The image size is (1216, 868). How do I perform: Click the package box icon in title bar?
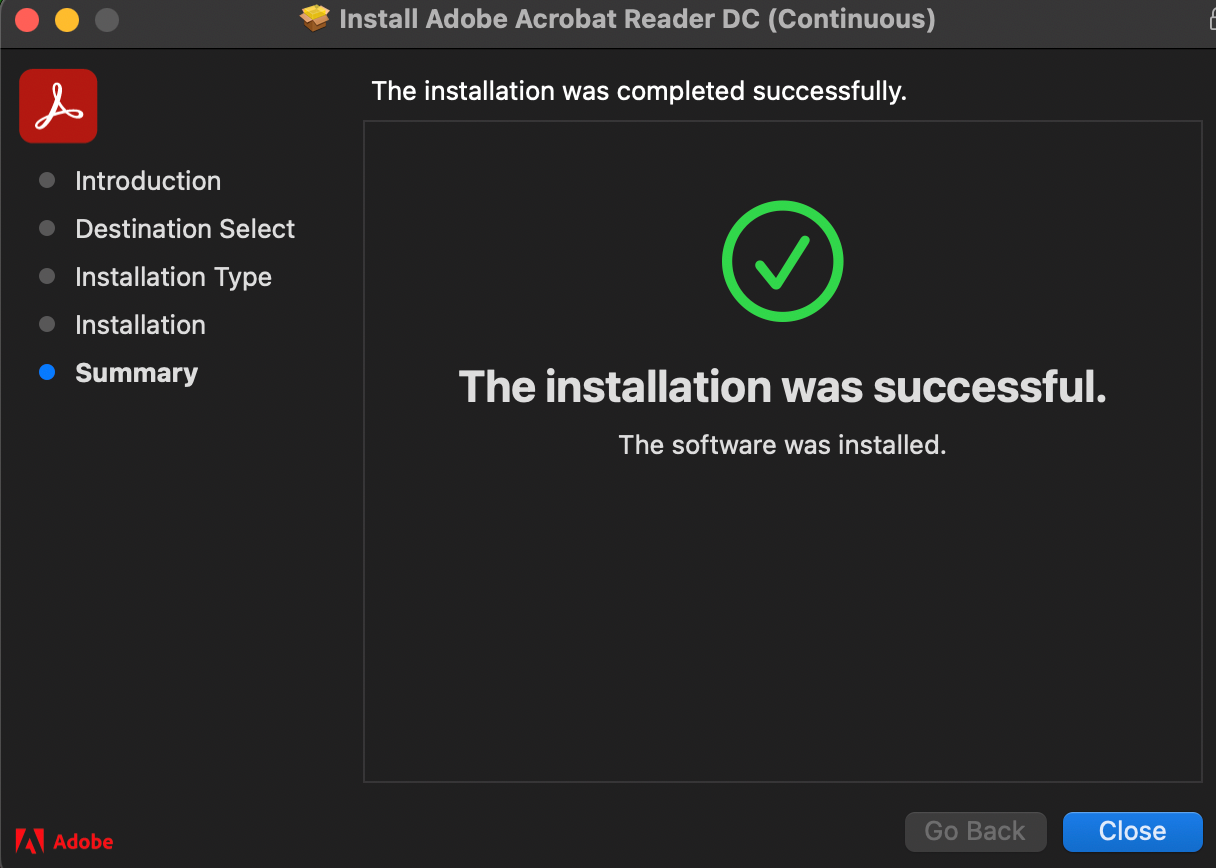[x=315, y=19]
